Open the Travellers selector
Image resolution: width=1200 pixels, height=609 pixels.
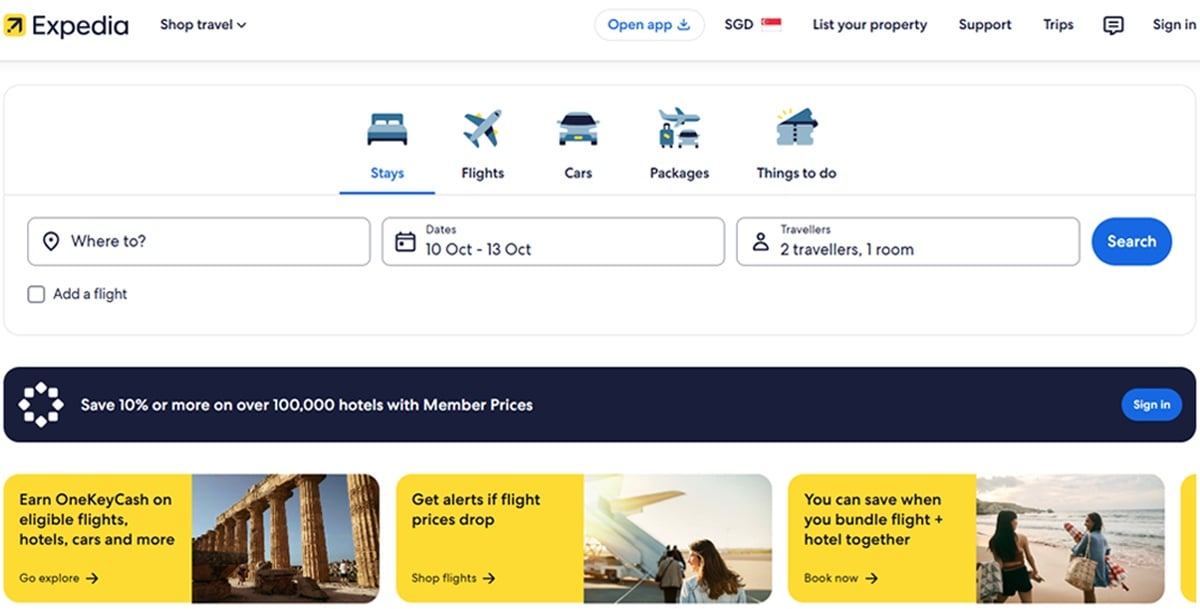[x=908, y=242]
